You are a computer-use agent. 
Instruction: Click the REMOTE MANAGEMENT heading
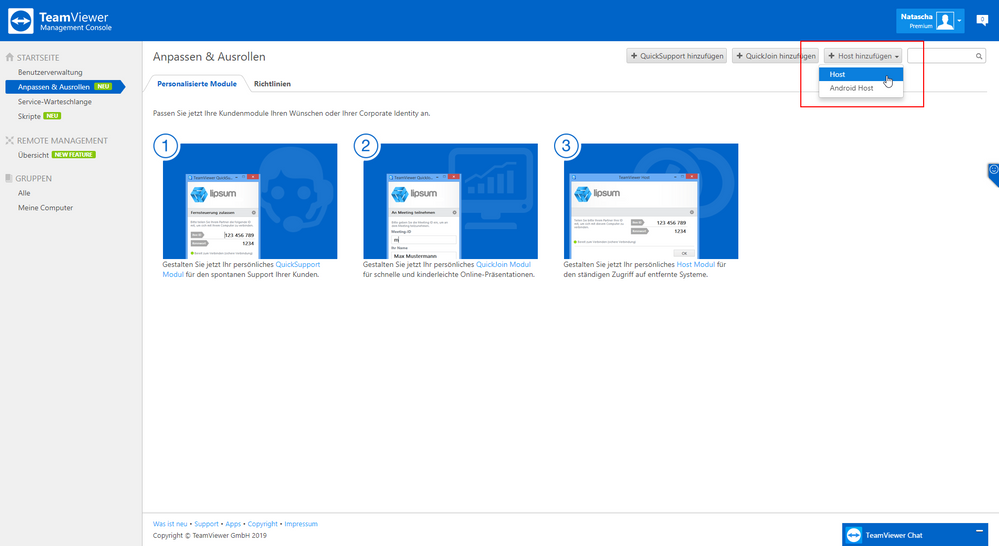62,140
